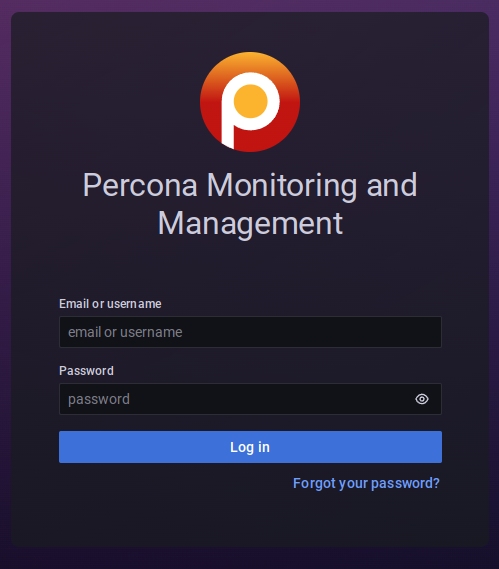
Task: Click the "email or username" placeholder text
Action: (x=125, y=332)
